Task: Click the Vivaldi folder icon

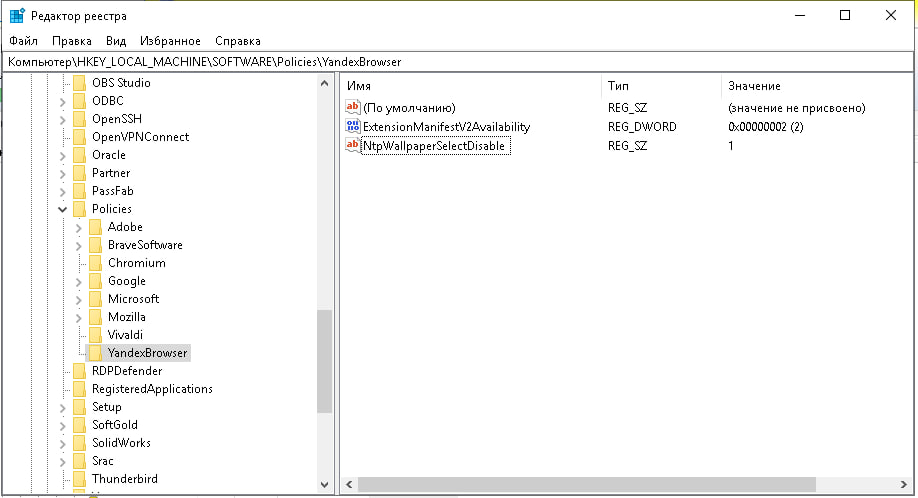Action: point(95,335)
